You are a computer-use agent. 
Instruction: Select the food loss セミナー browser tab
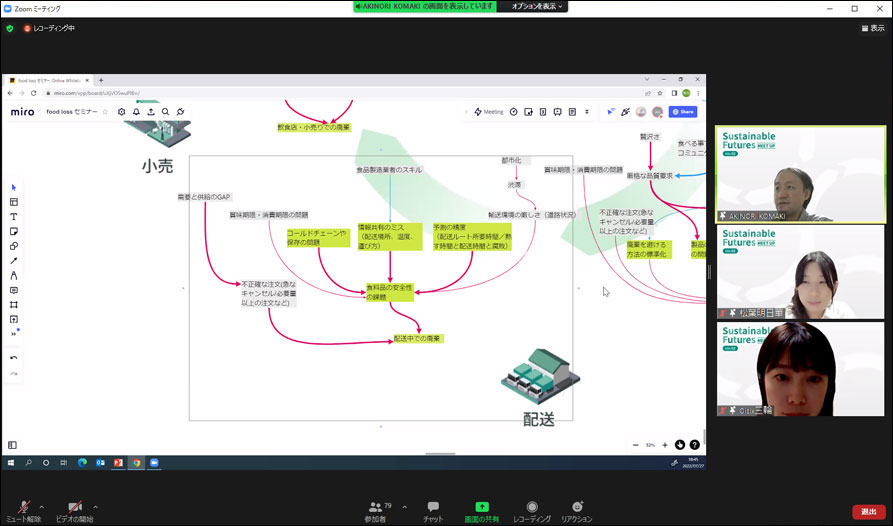(x=50, y=80)
